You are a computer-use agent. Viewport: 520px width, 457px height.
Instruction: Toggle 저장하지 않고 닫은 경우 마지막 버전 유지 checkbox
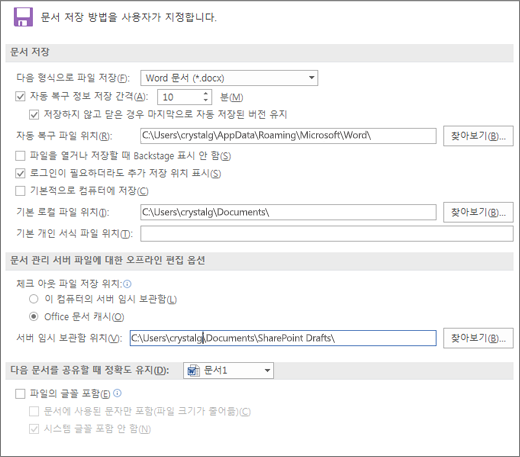click(x=34, y=115)
